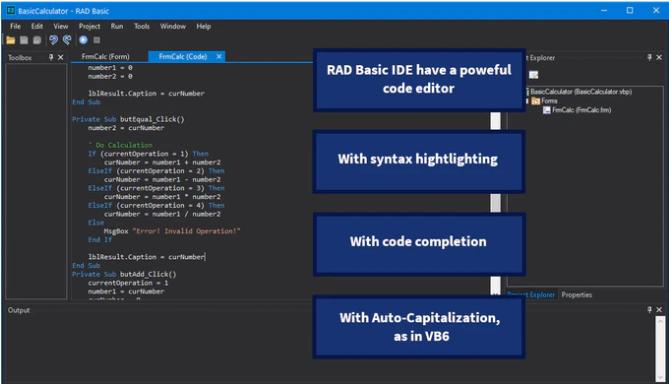Redo edit with toolbar icon

67,40
